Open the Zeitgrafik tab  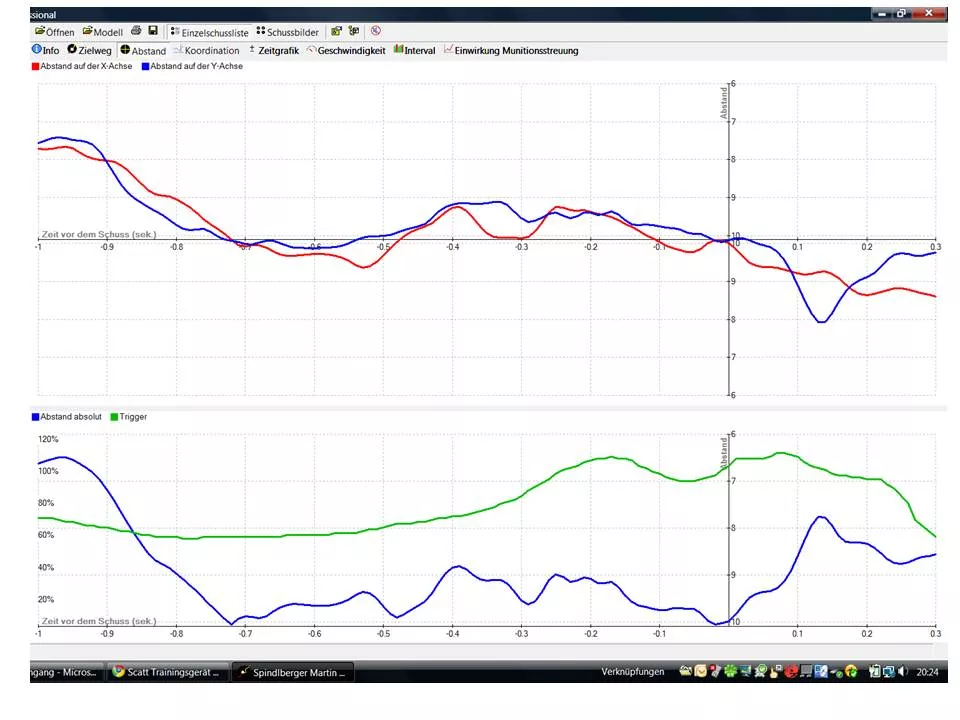tap(272, 50)
